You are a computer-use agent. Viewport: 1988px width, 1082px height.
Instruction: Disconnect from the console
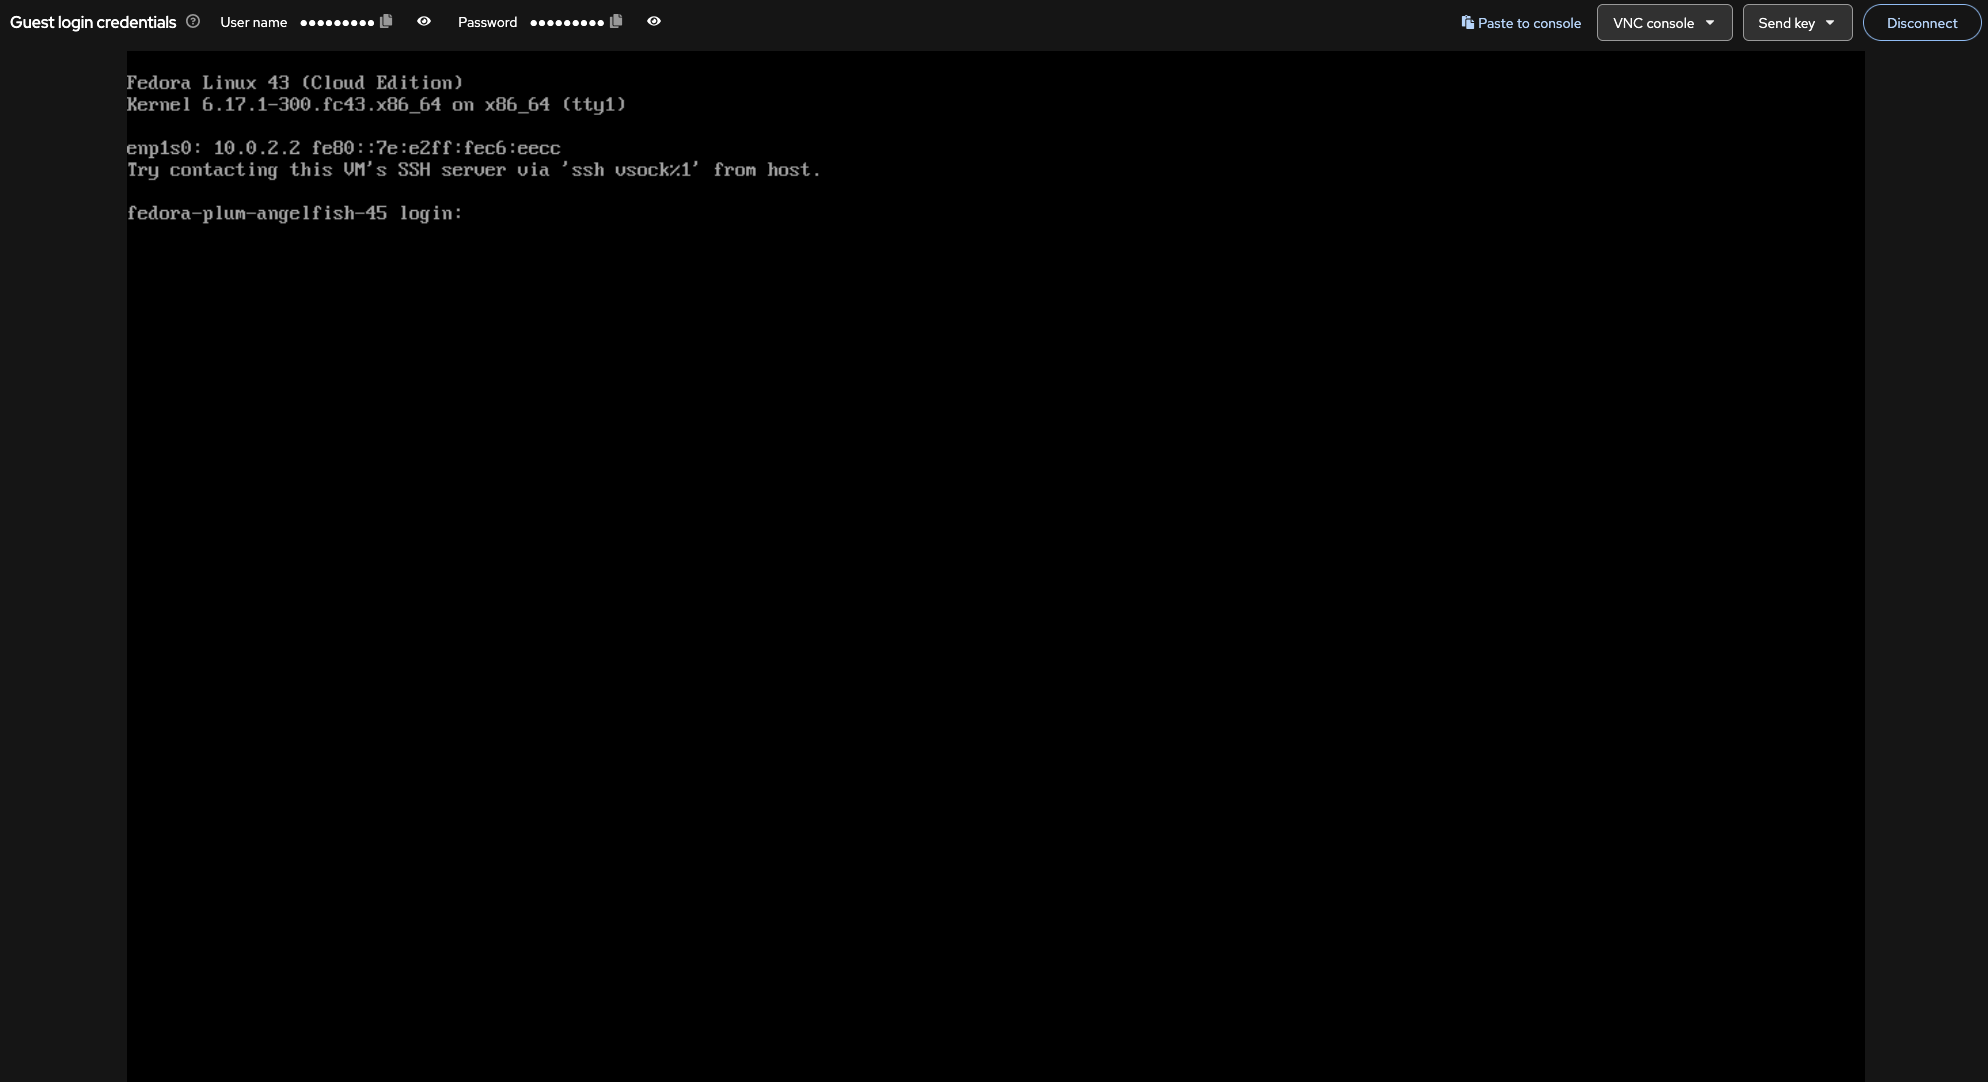pos(1921,23)
